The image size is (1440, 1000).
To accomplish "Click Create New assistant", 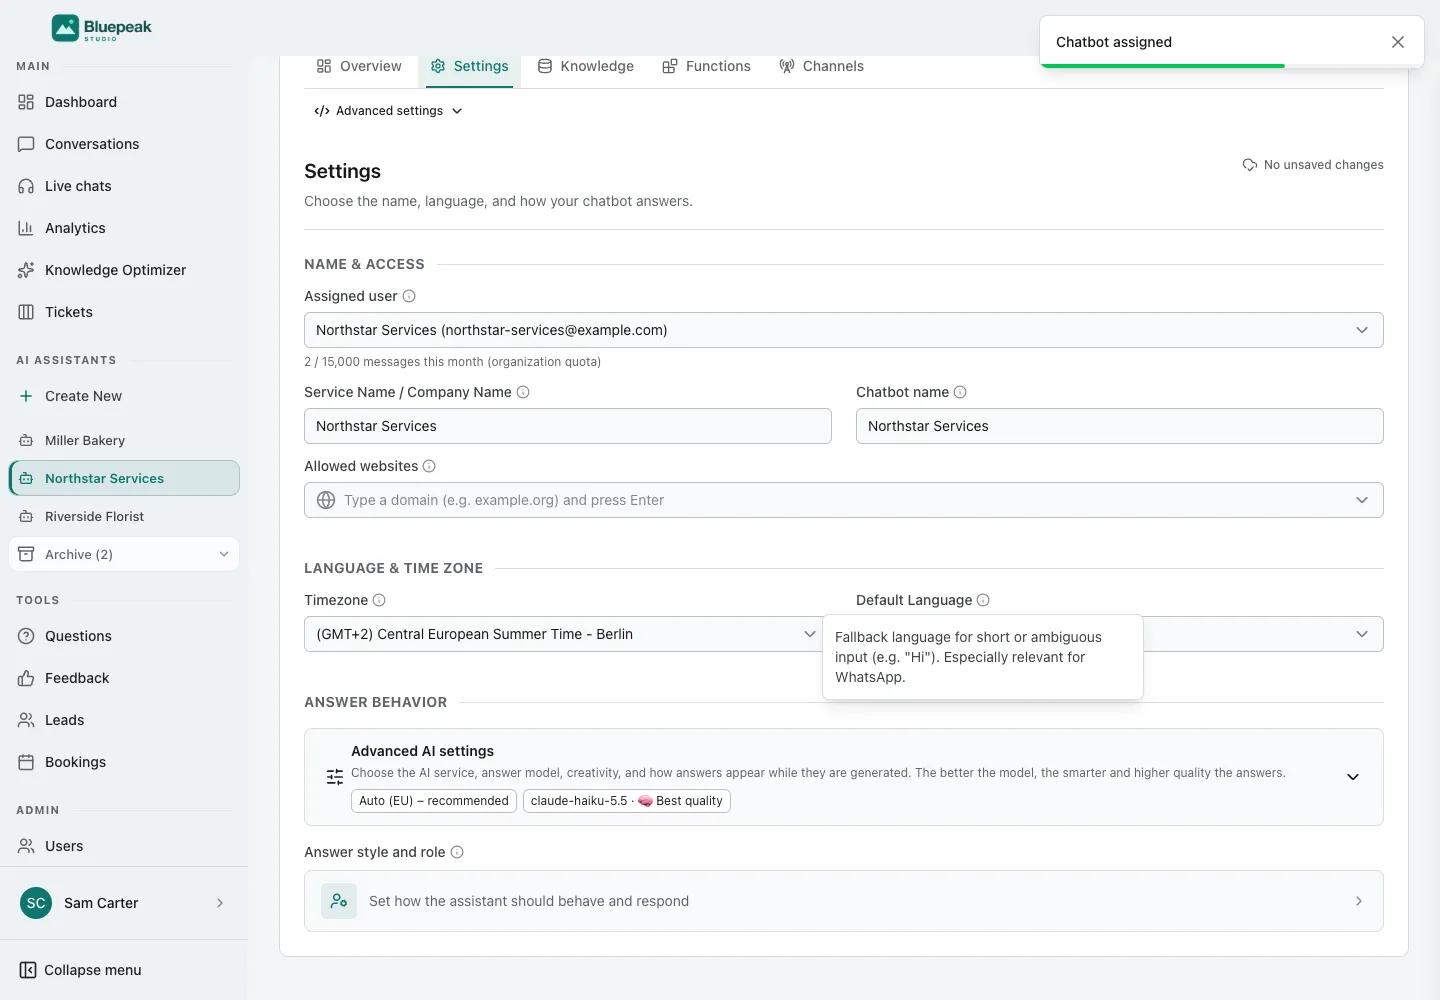I will tap(124, 396).
